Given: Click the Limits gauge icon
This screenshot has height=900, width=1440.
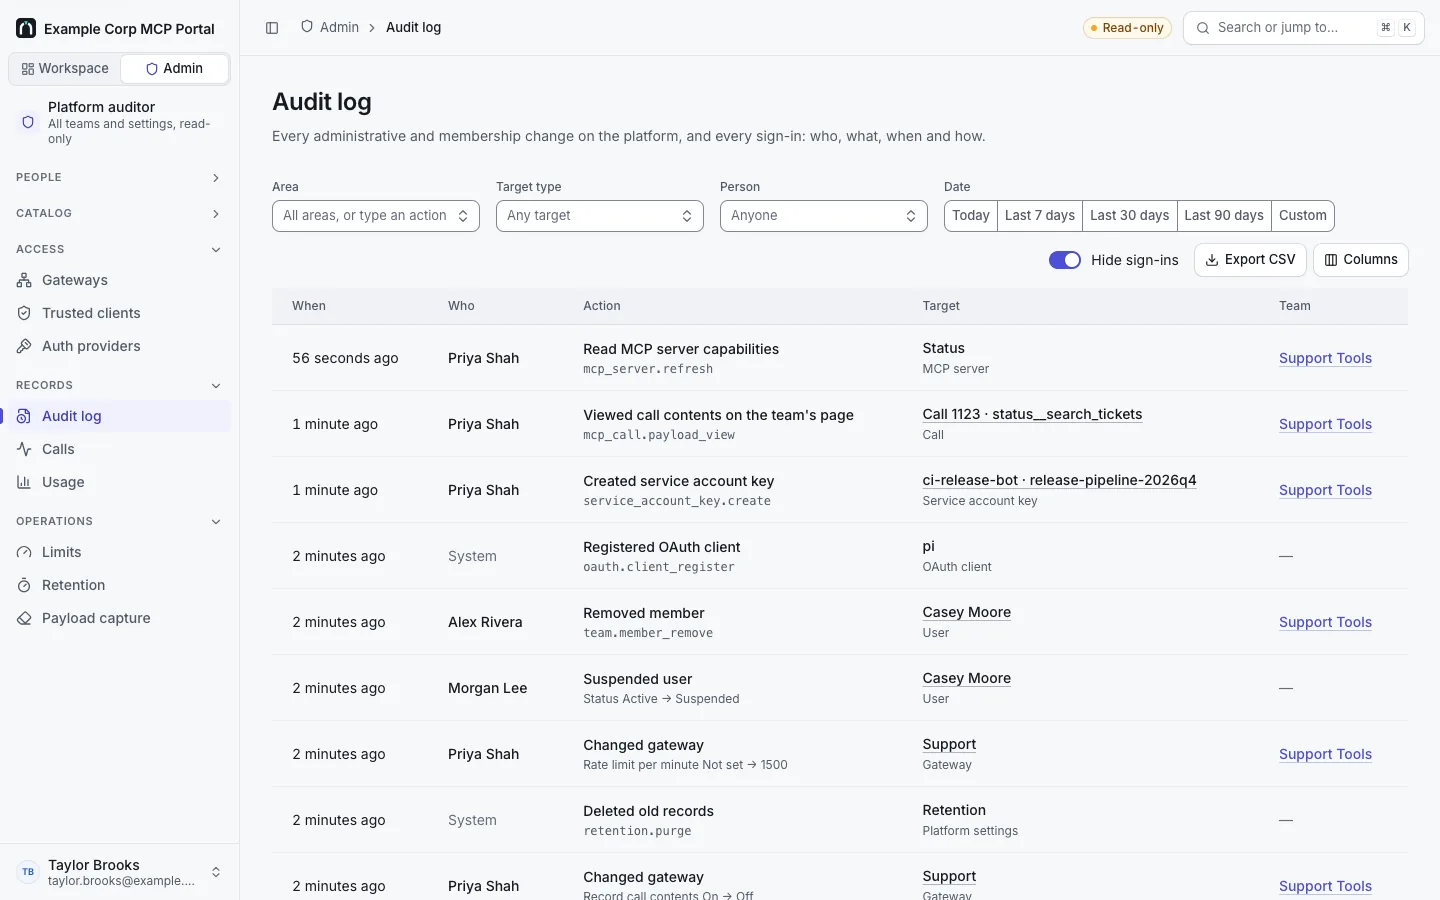Looking at the screenshot, I should [24, 552].
